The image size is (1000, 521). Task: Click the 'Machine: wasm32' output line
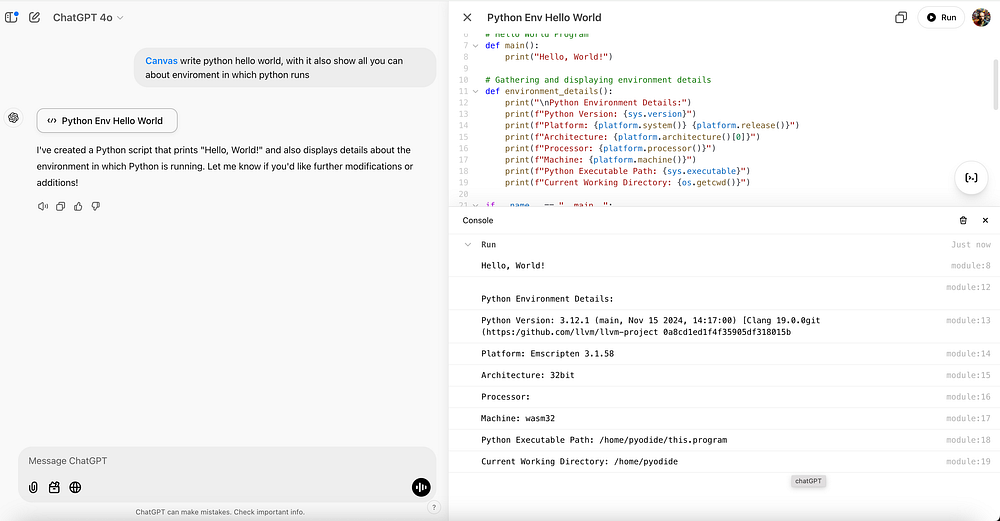518,419
